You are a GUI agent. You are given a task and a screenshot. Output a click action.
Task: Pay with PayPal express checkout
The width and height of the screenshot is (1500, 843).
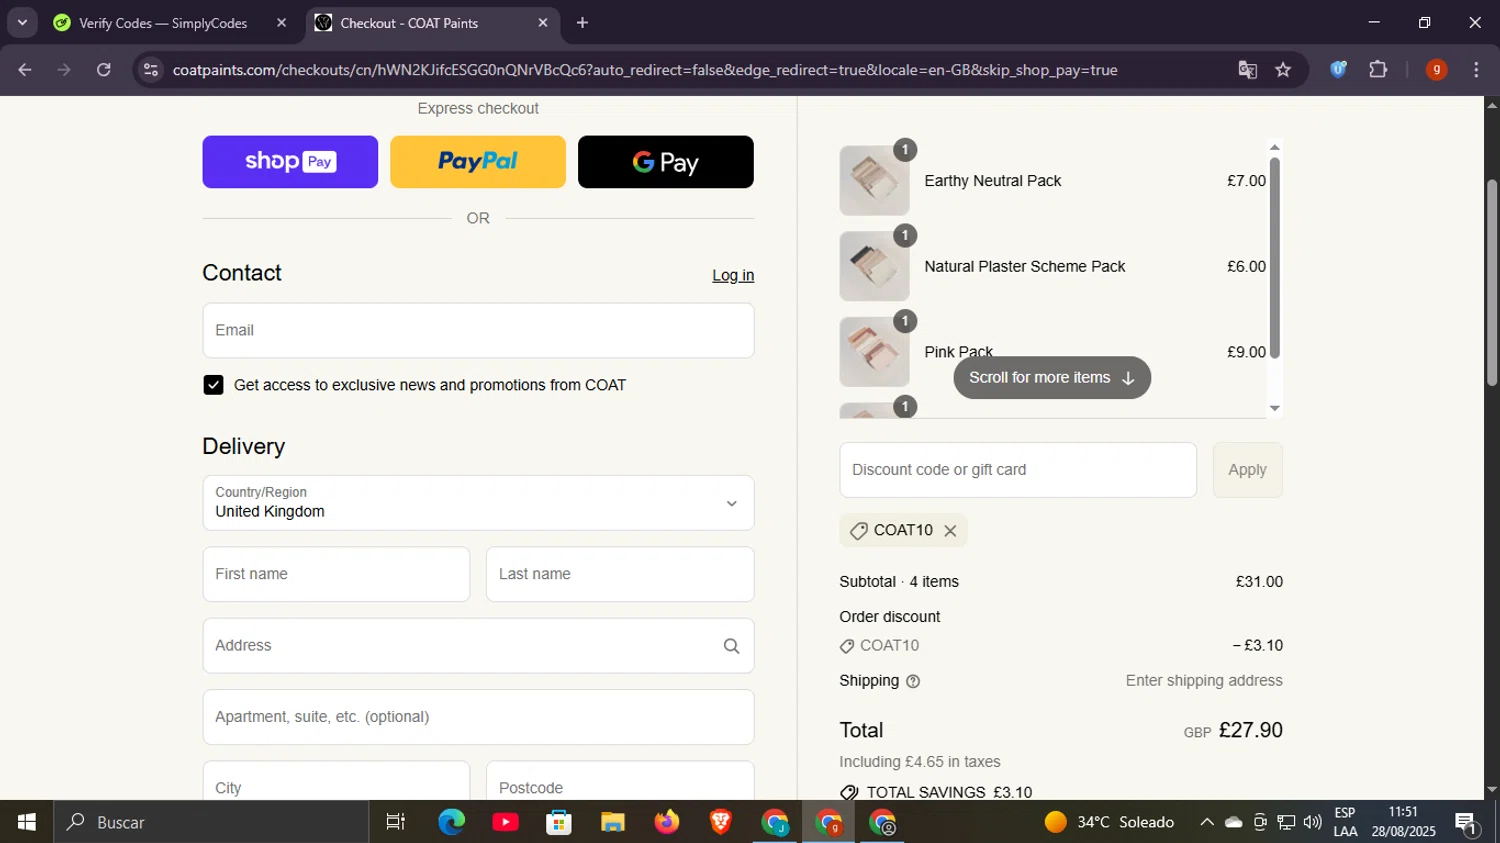(x=478, y=162)
